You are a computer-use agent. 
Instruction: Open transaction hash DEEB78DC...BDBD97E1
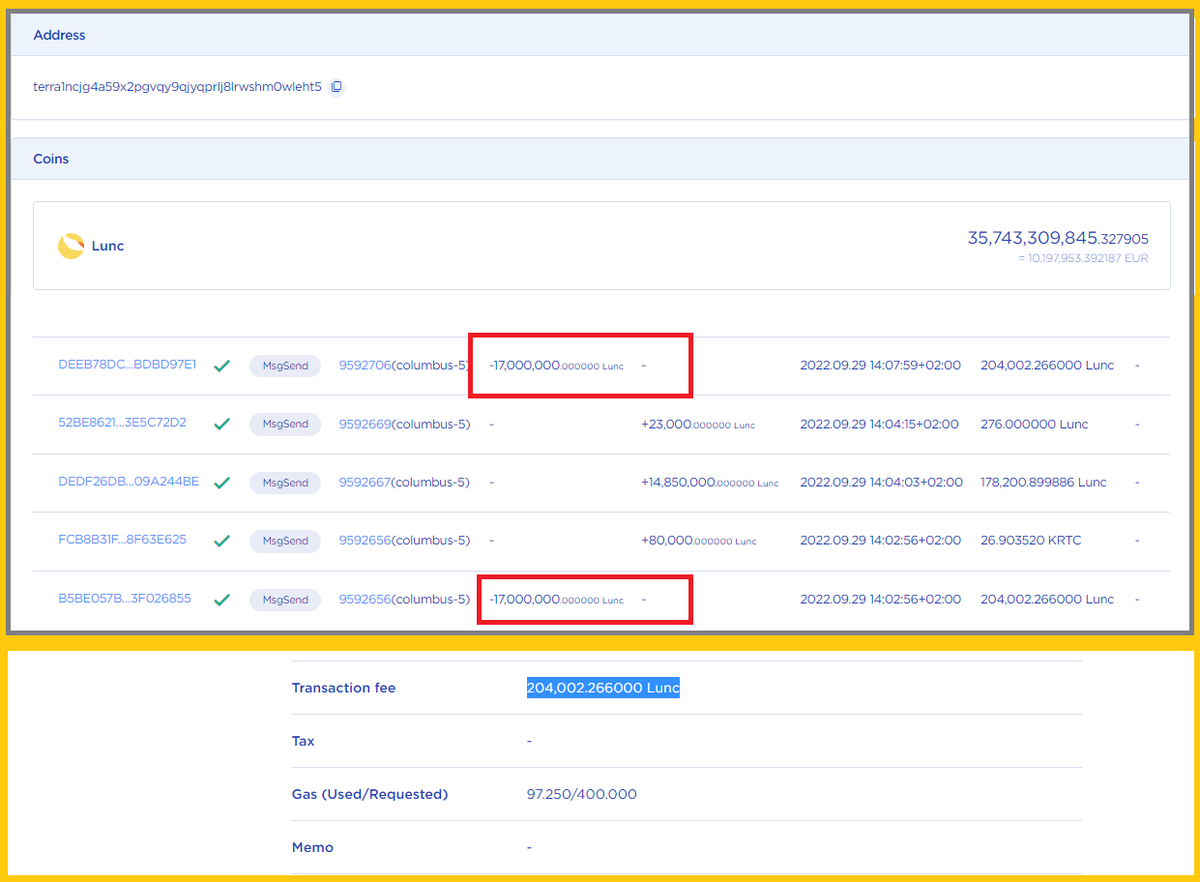[x=127, y=365]
